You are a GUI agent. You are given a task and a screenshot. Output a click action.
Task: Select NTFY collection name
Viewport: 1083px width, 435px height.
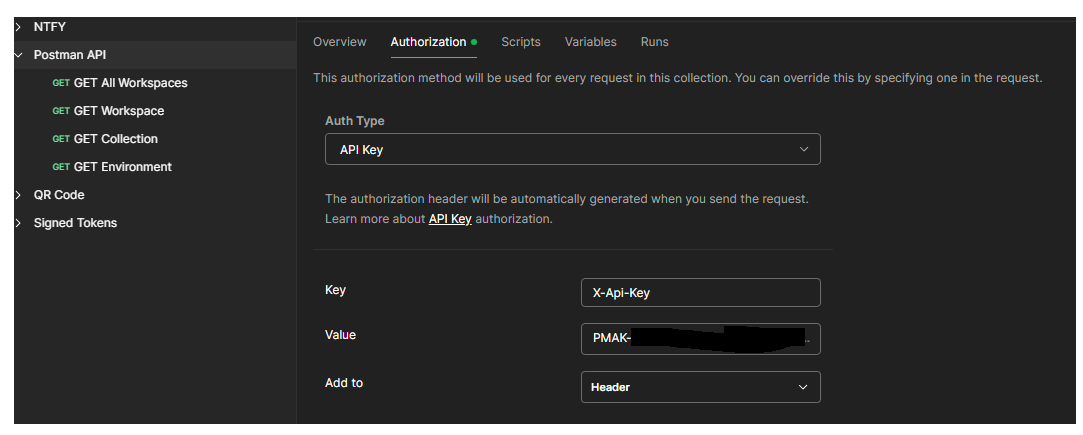tap(50, 27)
